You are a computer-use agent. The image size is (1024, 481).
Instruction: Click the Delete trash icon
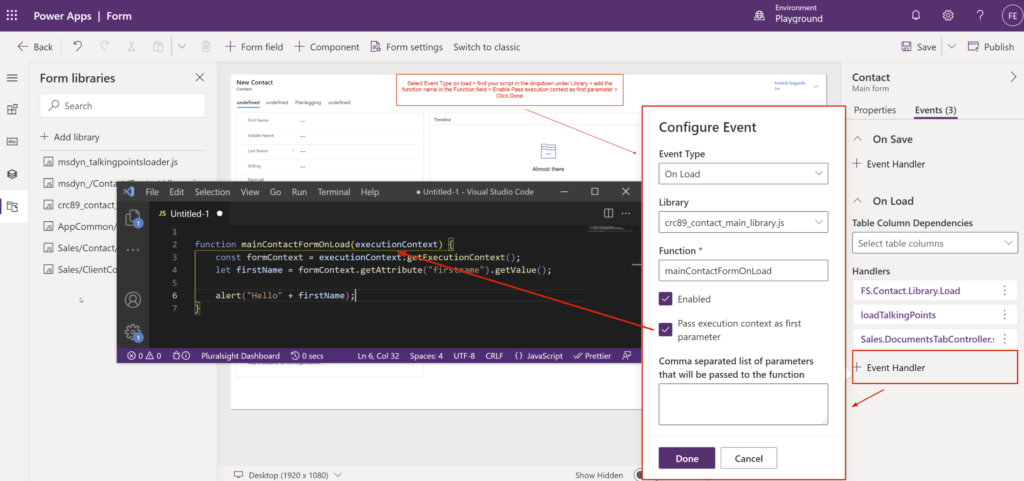pos(206,46)
